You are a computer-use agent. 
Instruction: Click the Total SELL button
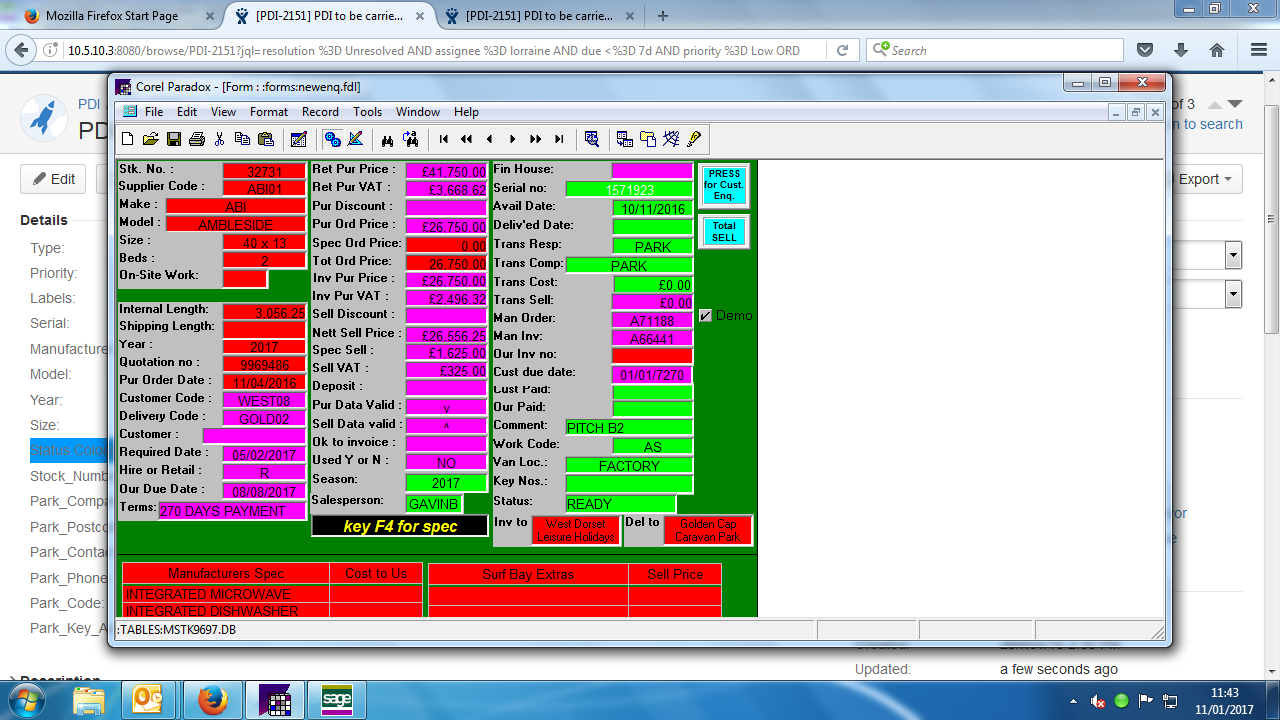coord(724,231)
